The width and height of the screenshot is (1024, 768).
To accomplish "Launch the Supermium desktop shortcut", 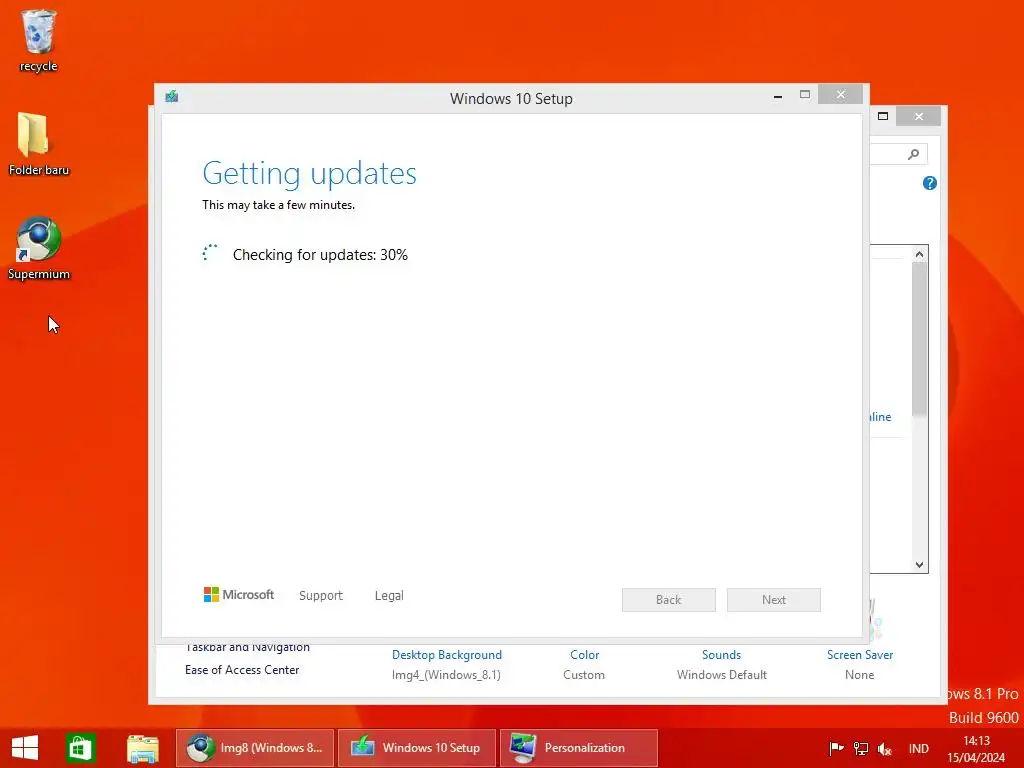I will click(x=39, y=248).
